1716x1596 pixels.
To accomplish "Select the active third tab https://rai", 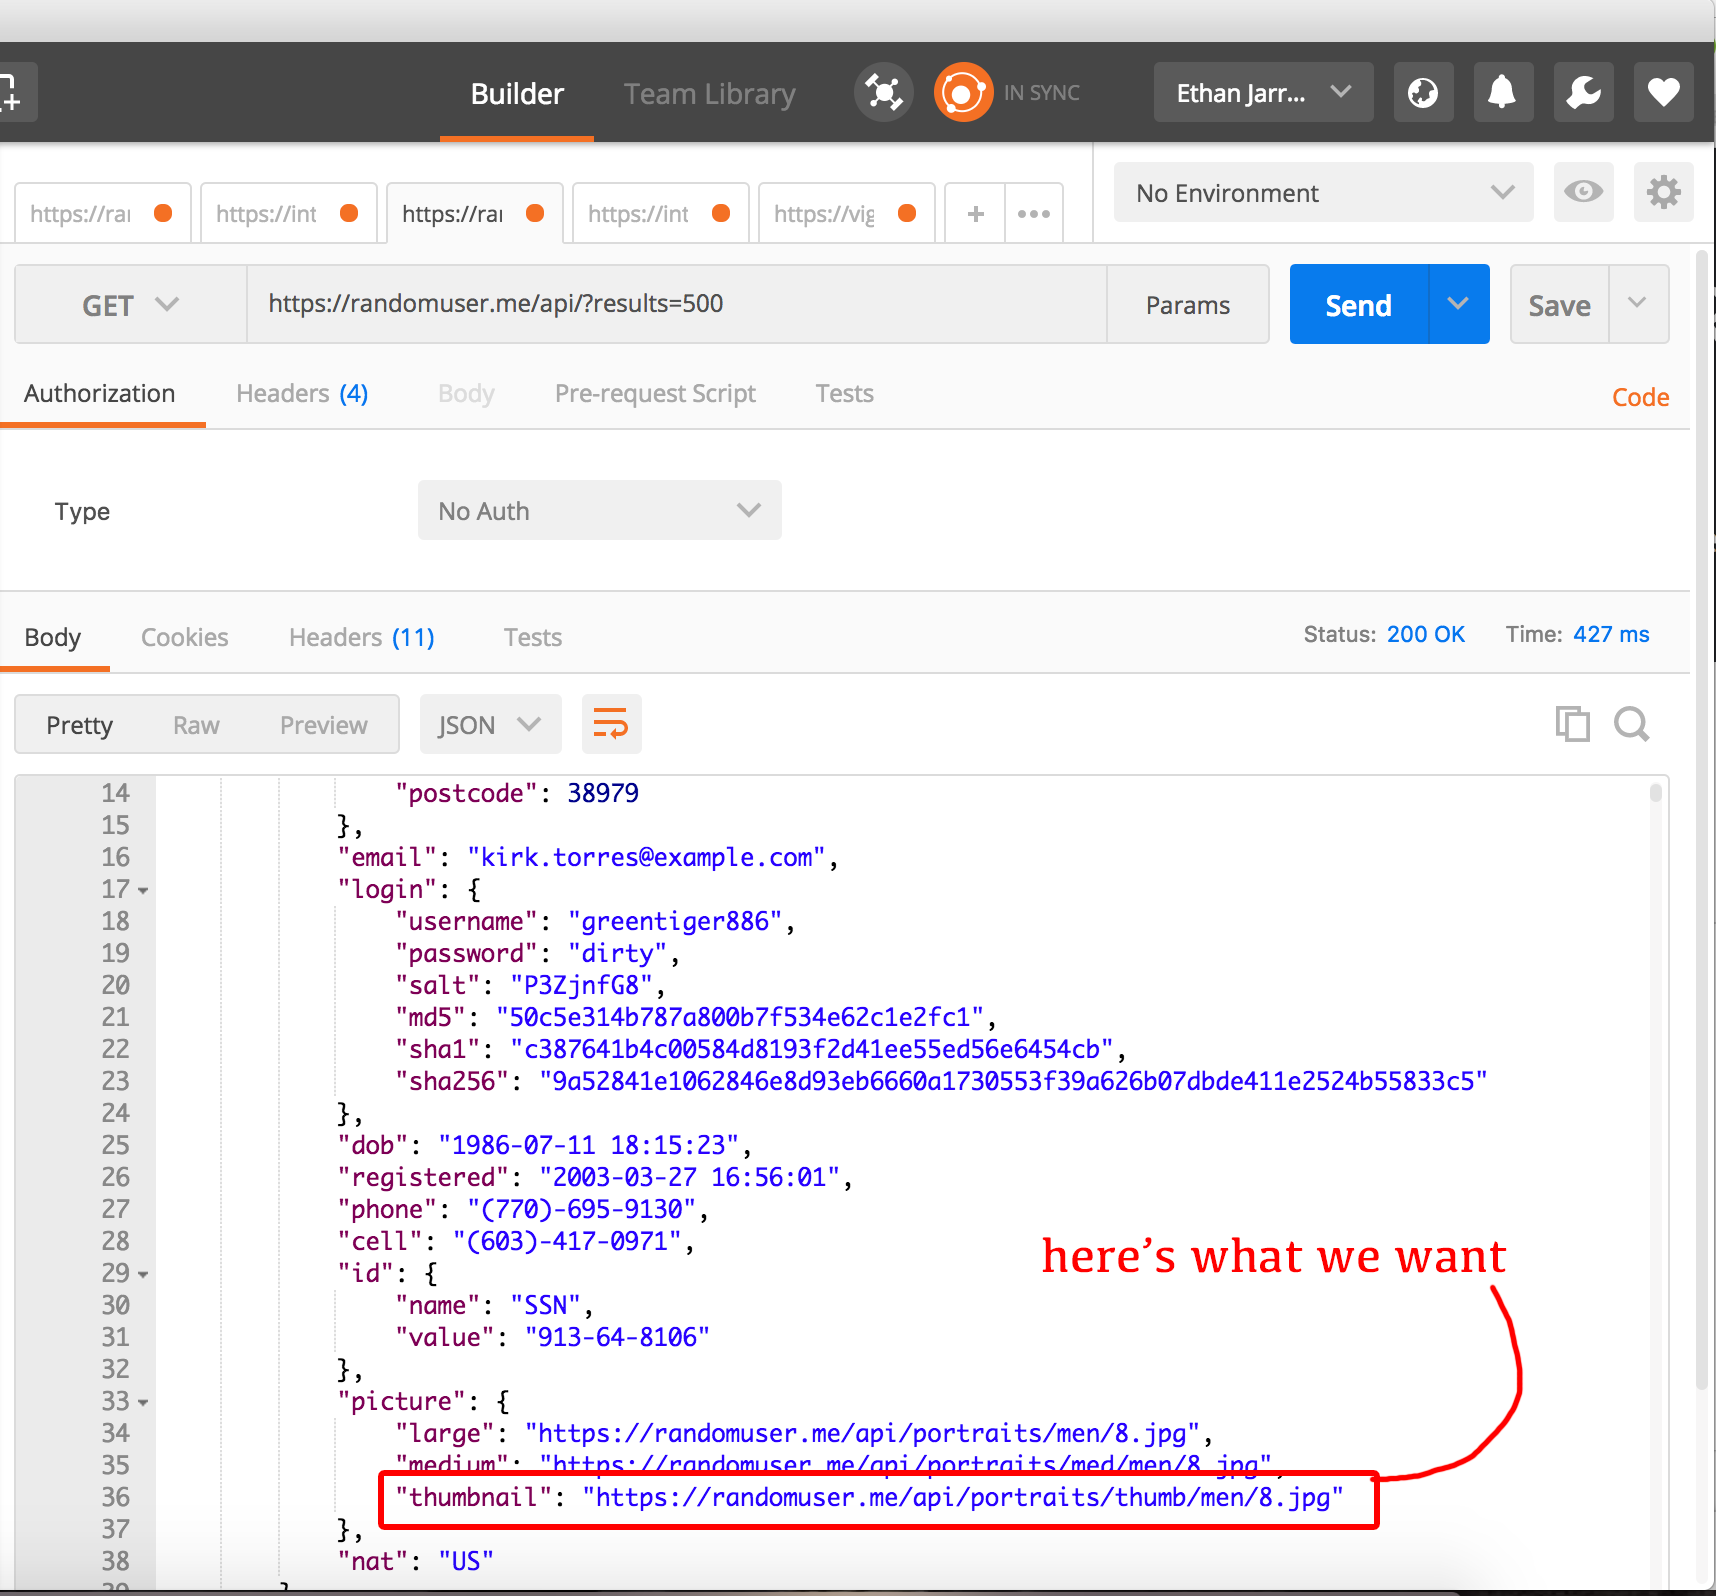I will coord(474,213).
